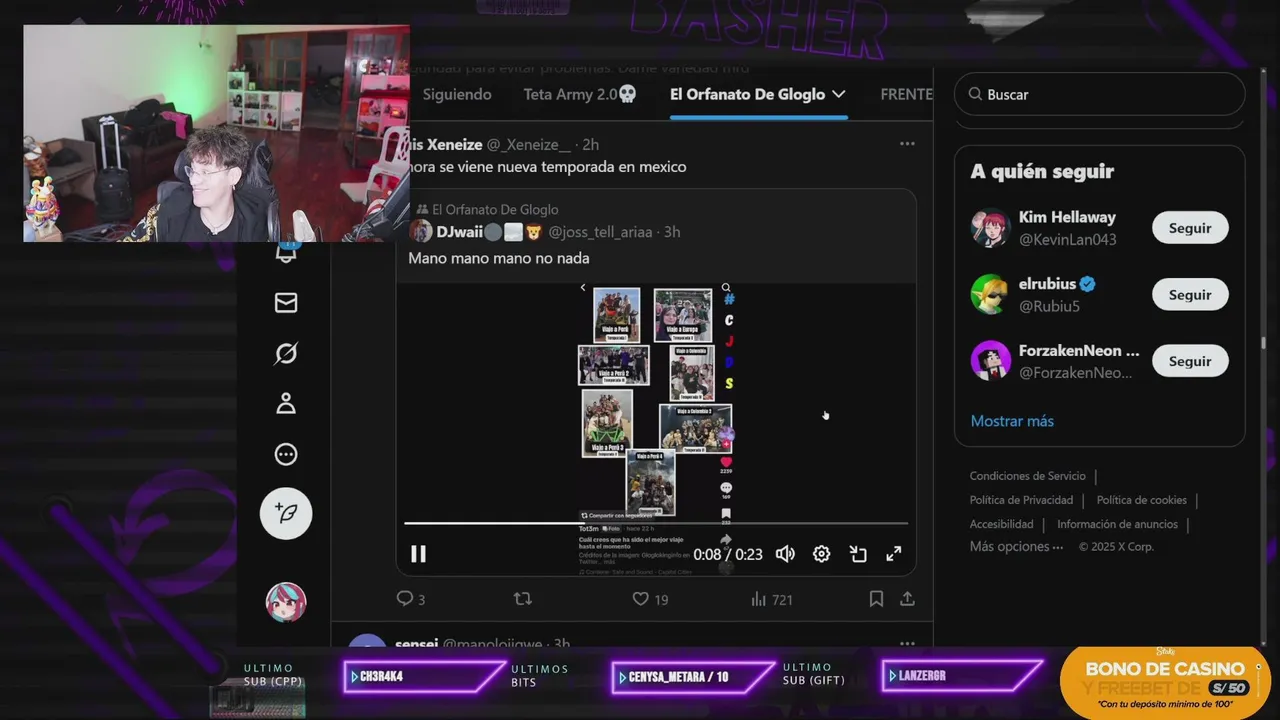Click the compose post feather button

(x=286, y=514)
